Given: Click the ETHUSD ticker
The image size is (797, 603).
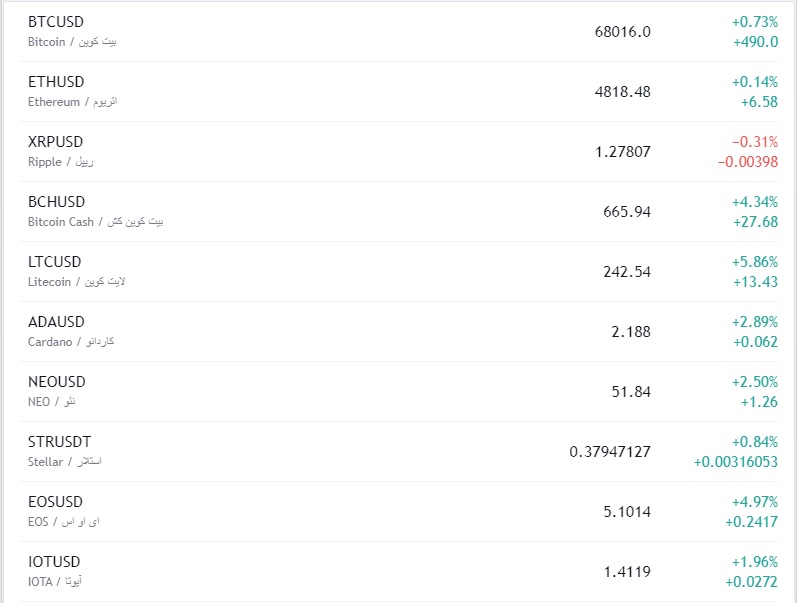Looking at the screenshot, I should [56, 82].
